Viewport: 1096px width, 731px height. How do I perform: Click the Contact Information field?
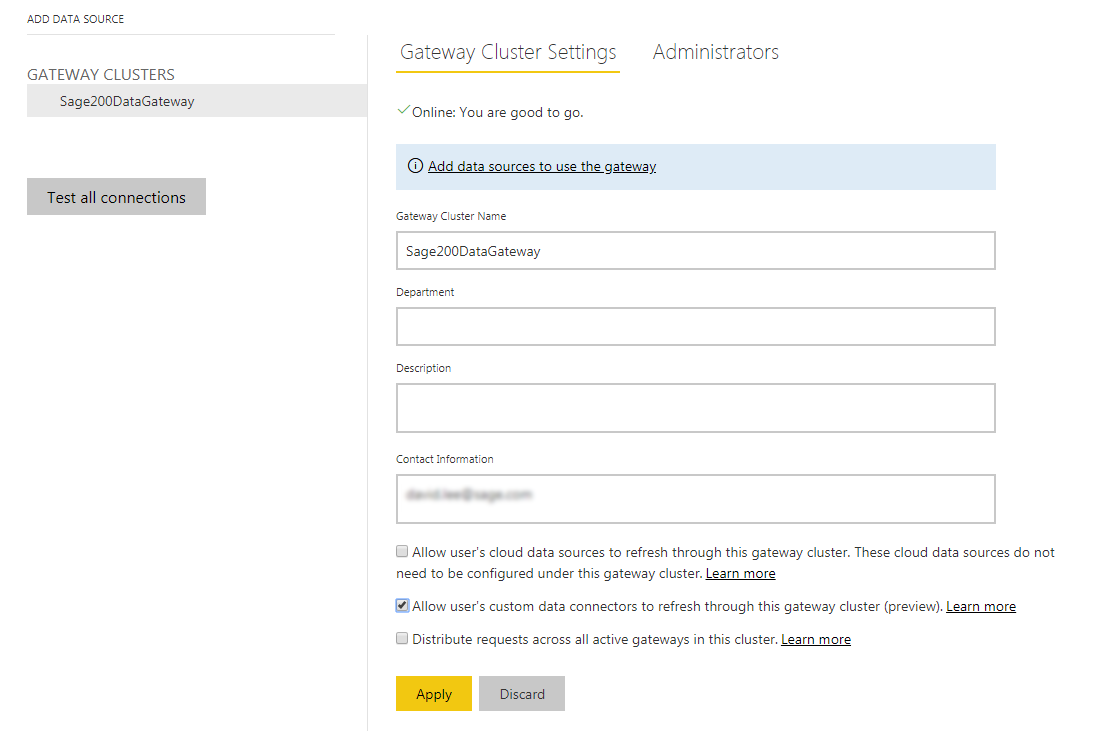click(x=696, y=498)
